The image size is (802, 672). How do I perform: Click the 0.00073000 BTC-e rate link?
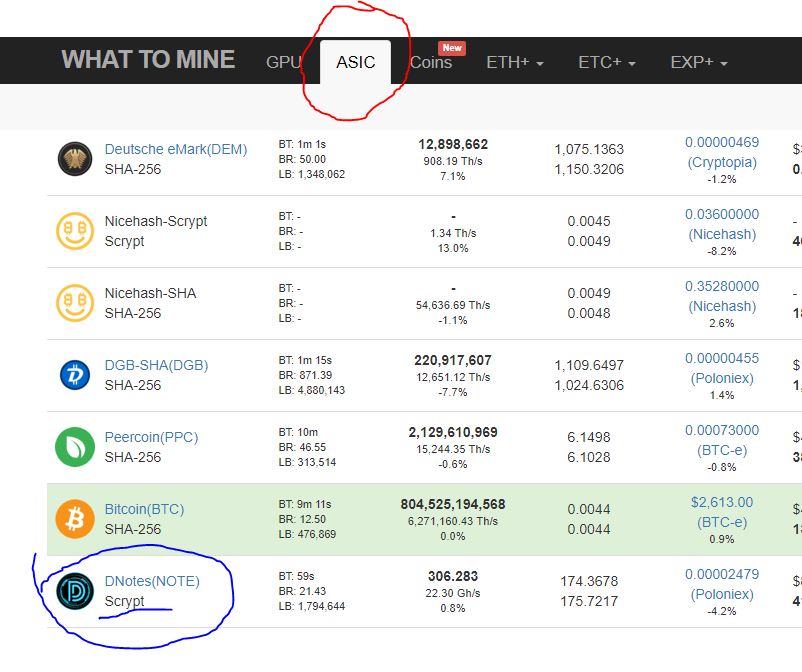722,440
